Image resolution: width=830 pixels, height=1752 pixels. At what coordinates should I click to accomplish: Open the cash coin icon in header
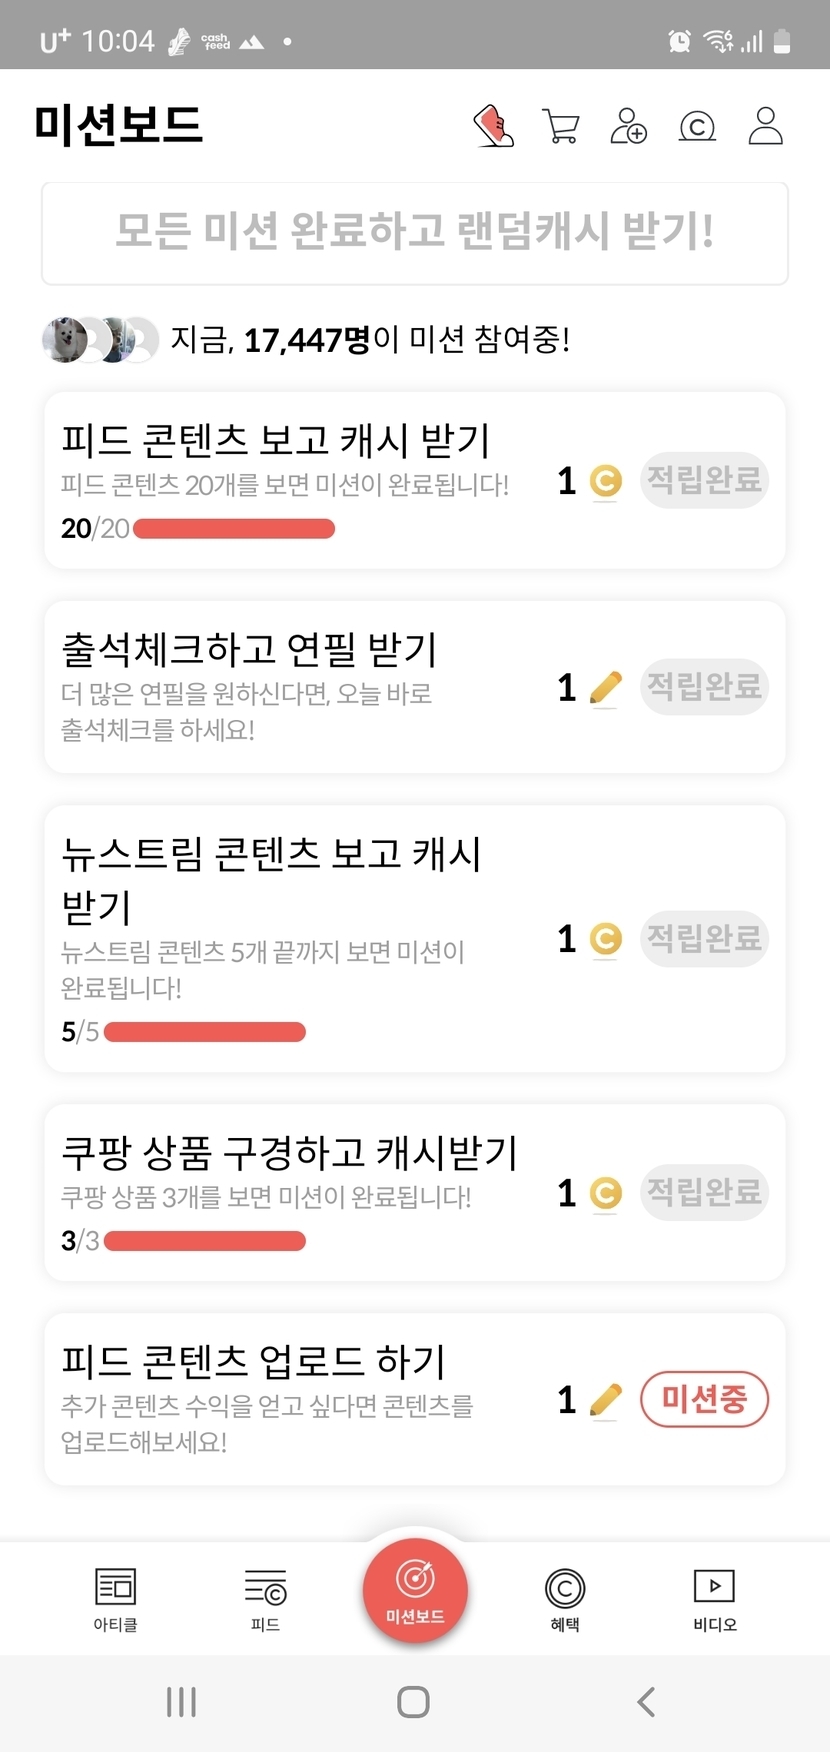pos(697,127)
